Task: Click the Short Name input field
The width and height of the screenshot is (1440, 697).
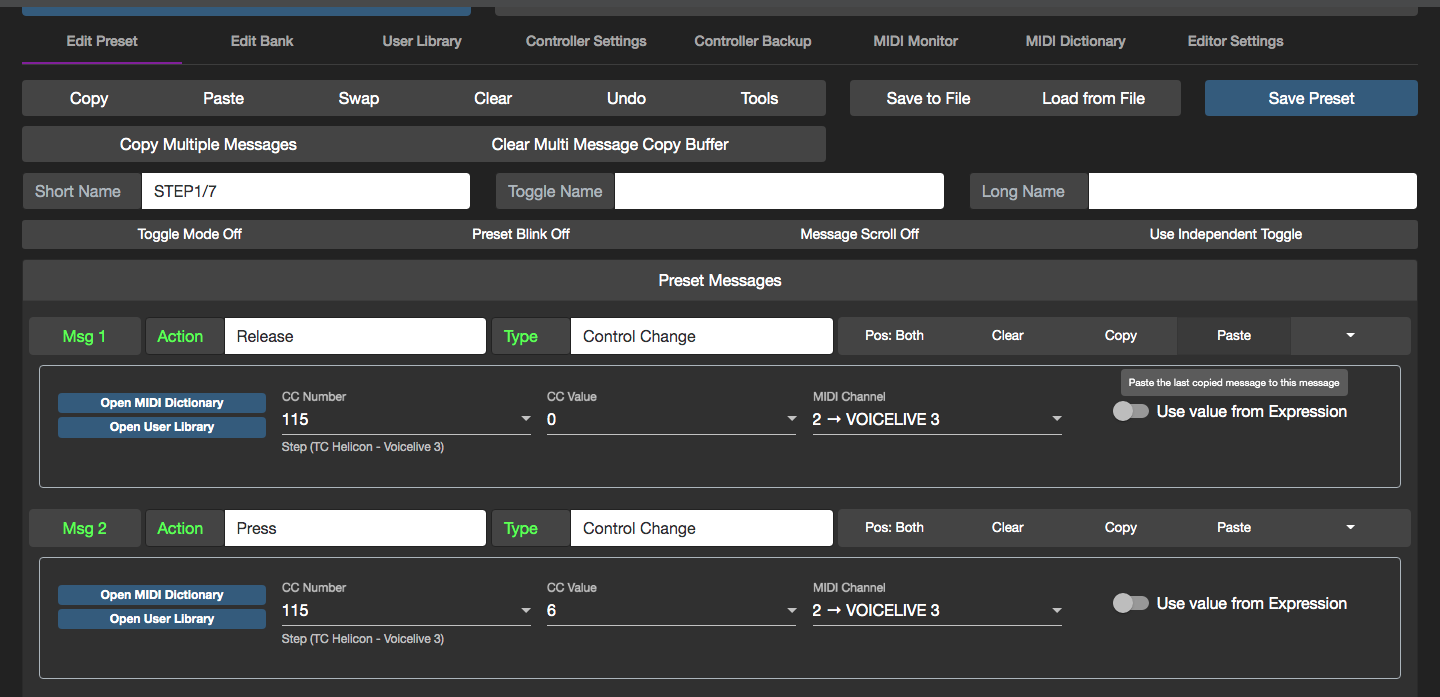Action: point(305,191)
